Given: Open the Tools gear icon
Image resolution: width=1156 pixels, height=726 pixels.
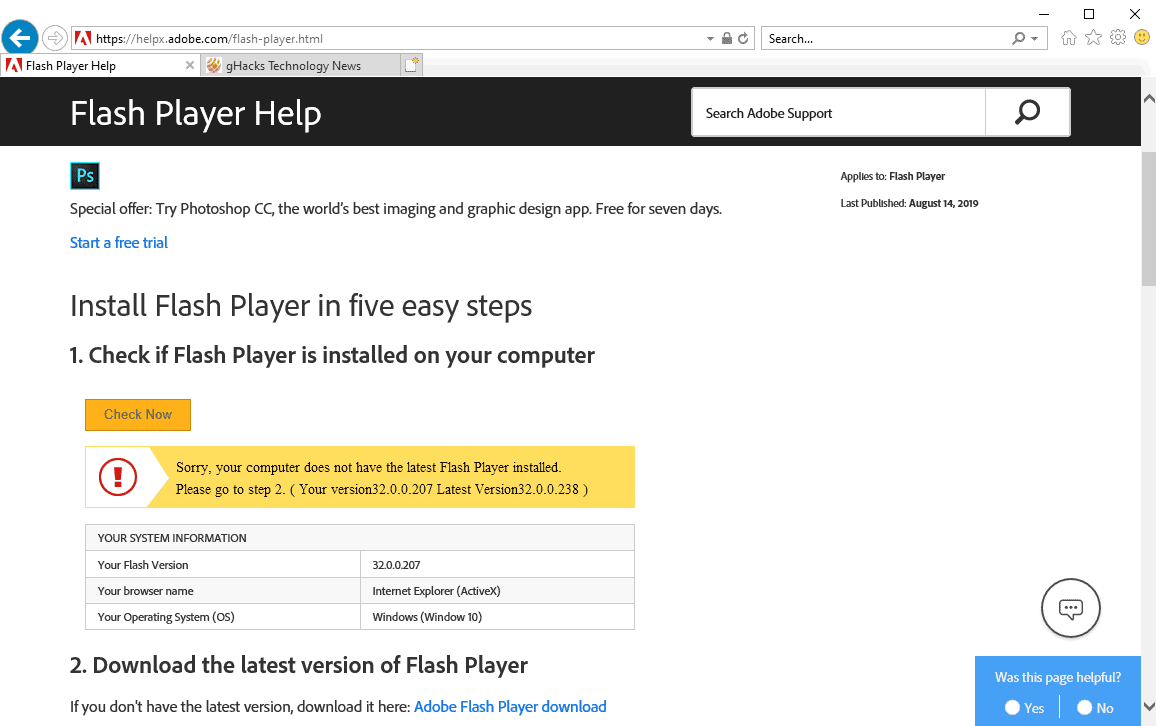Looking at the screenshot, I should click(1118, 38).
